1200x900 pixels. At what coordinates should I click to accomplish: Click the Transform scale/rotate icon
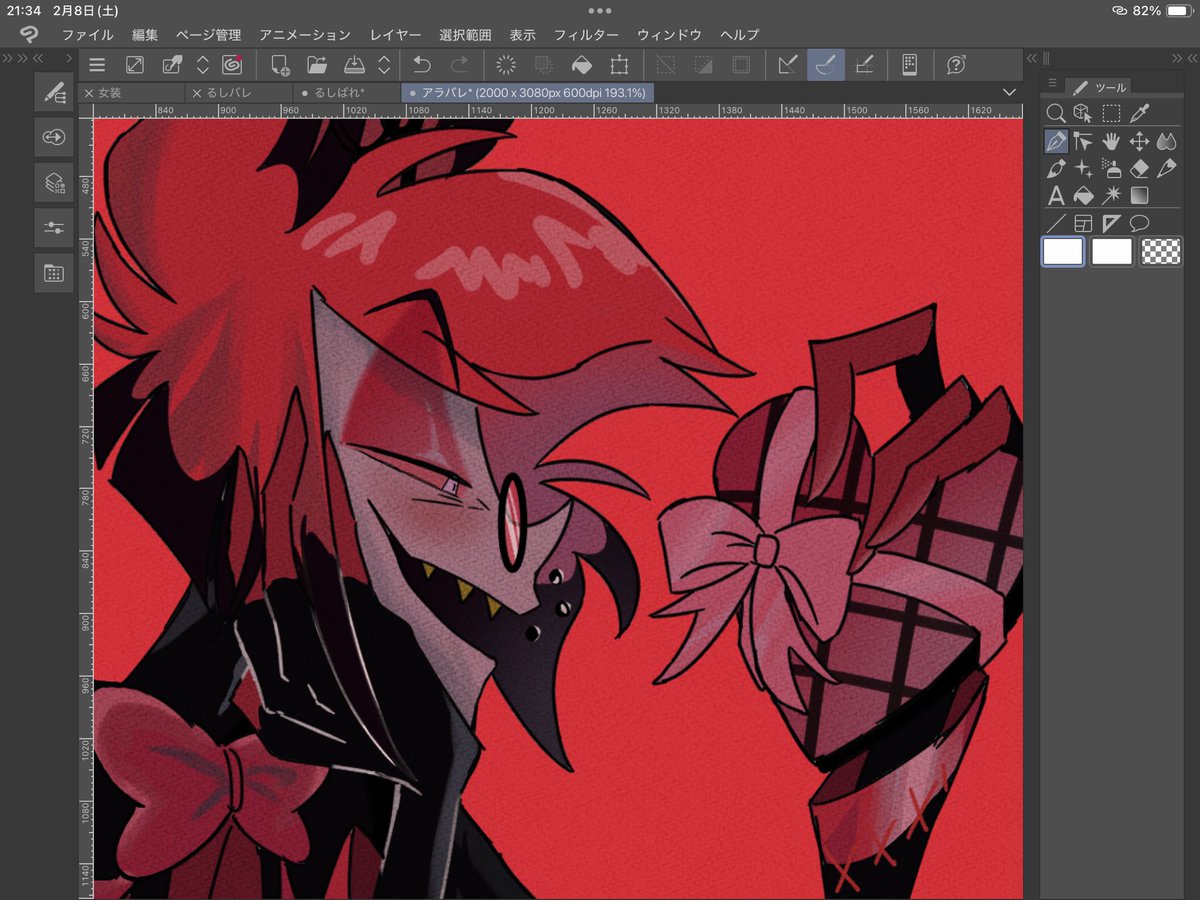pyautogui.click(x=619, y=65)
